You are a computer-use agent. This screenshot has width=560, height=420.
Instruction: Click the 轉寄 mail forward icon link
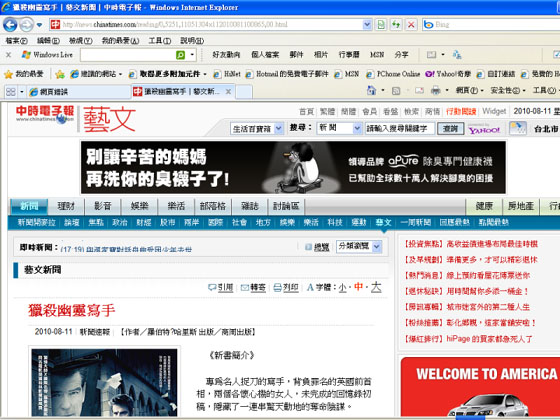pos(253,288)
